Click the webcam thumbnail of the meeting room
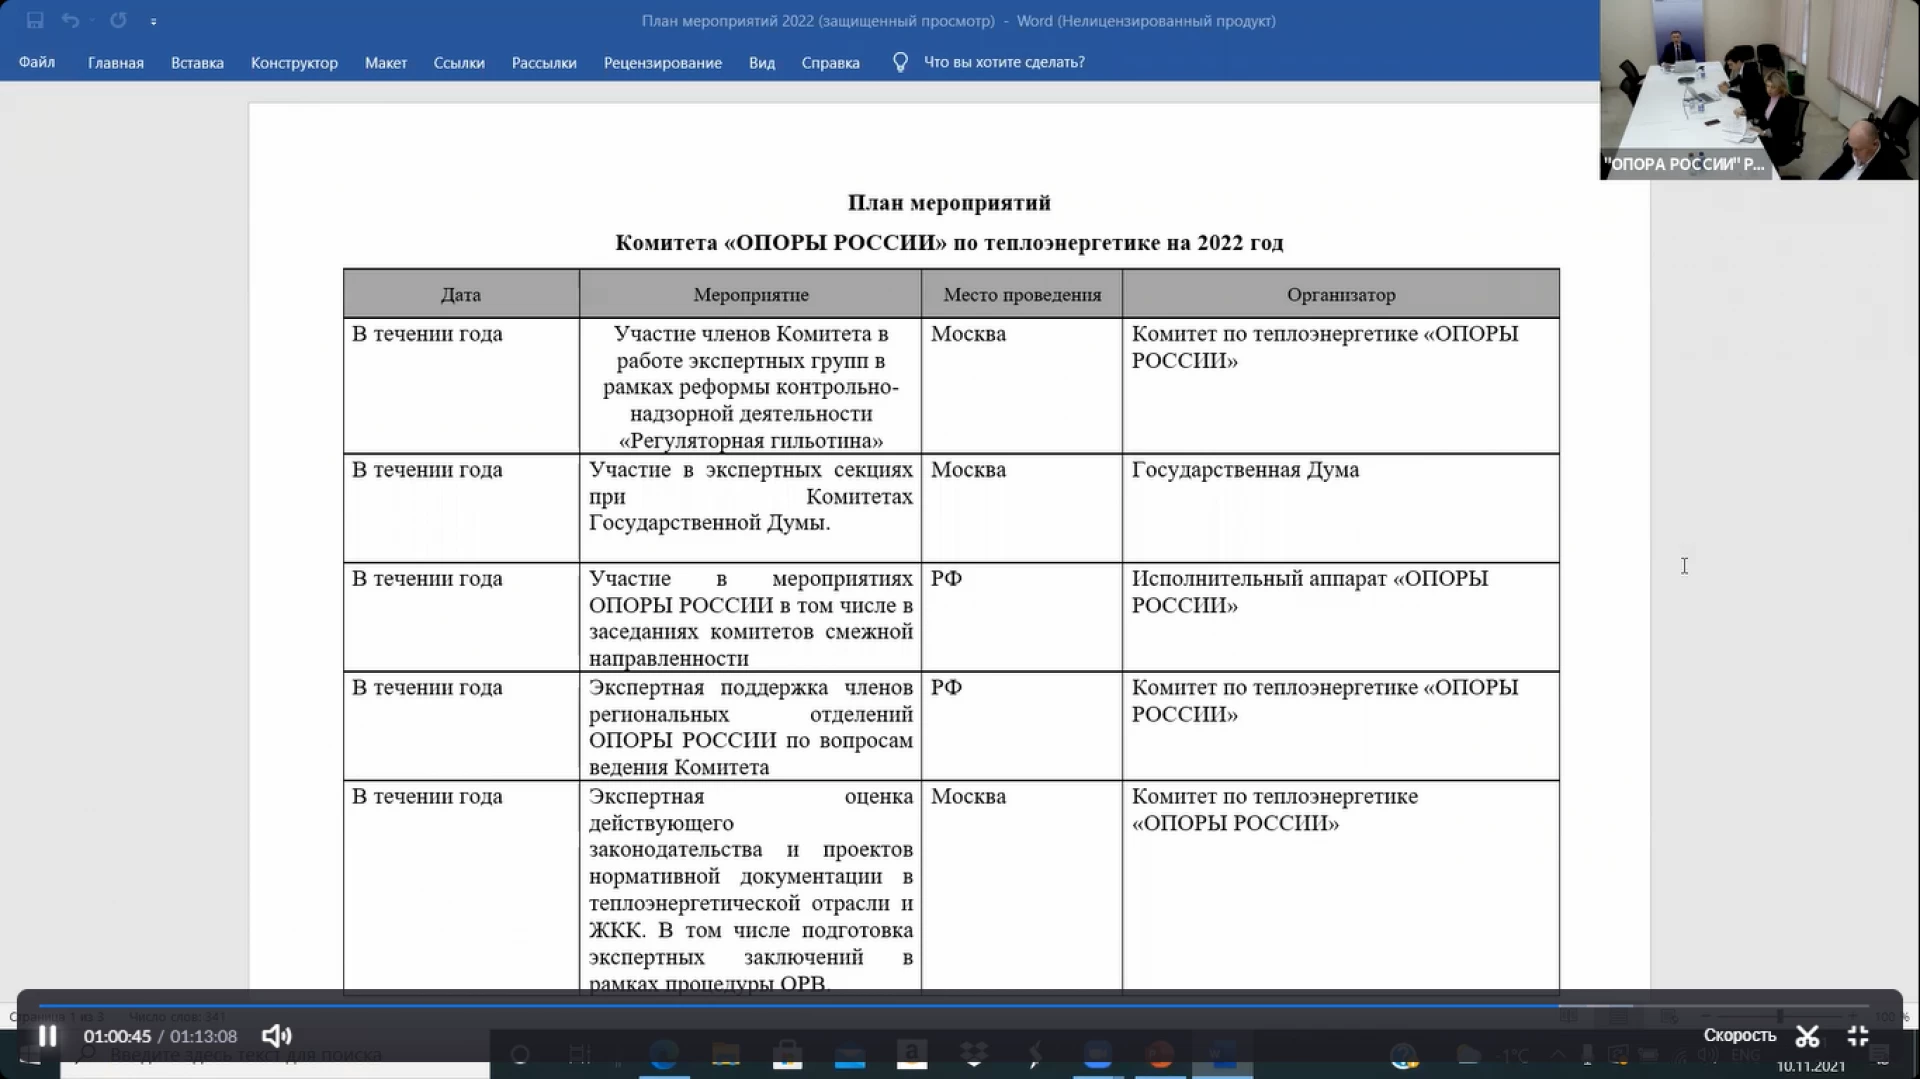This screenshot has width=1920, height=1079. tap(1758, 90)
